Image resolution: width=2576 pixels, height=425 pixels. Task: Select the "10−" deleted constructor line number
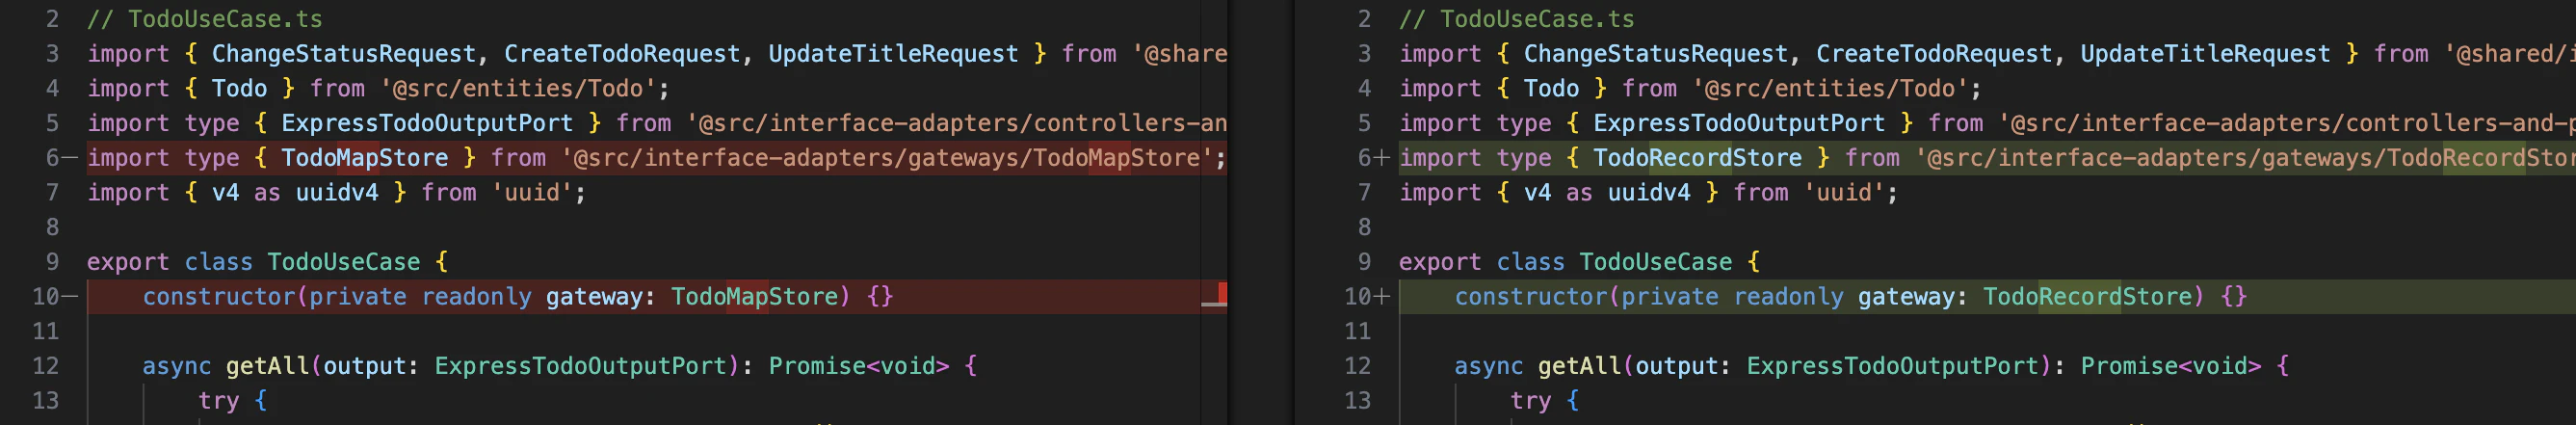(54, 296)
